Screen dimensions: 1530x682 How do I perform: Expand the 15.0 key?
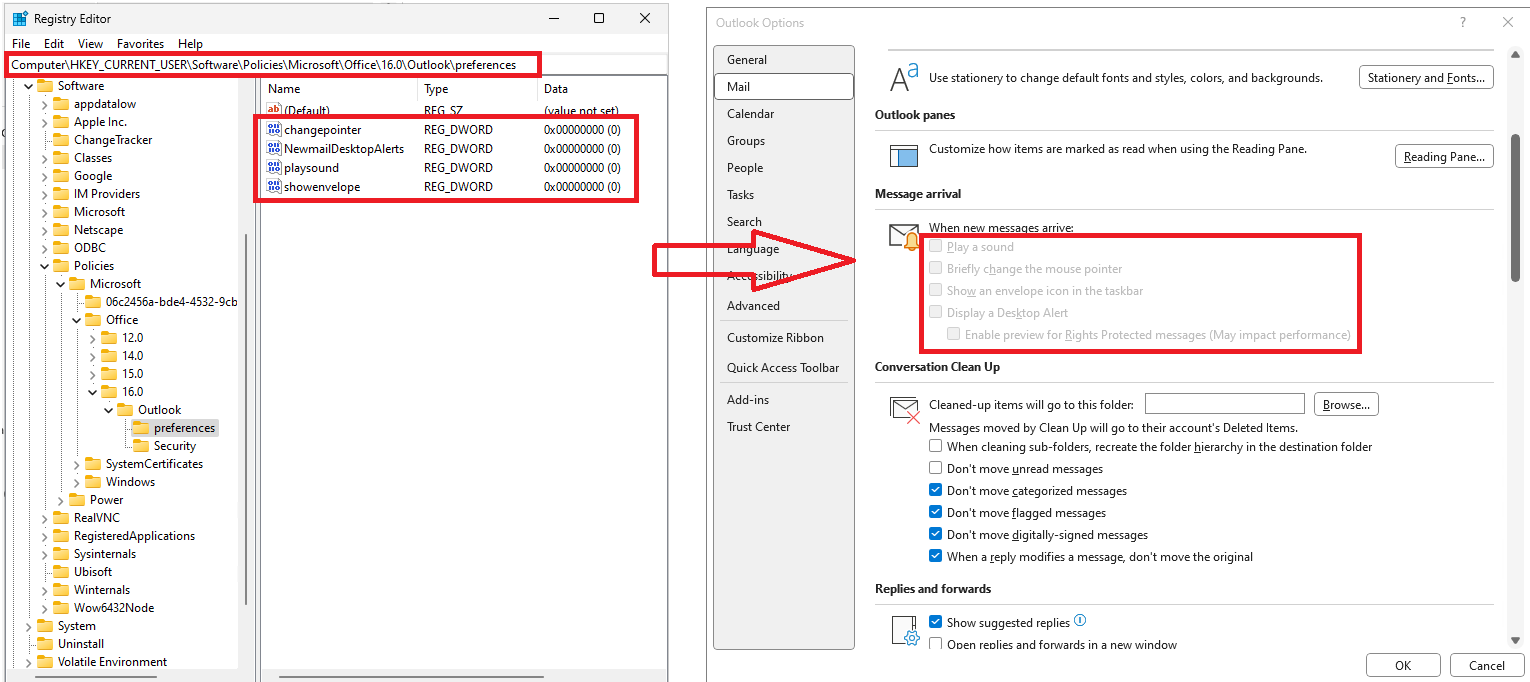pyautogui.click(x=92, y=374)
